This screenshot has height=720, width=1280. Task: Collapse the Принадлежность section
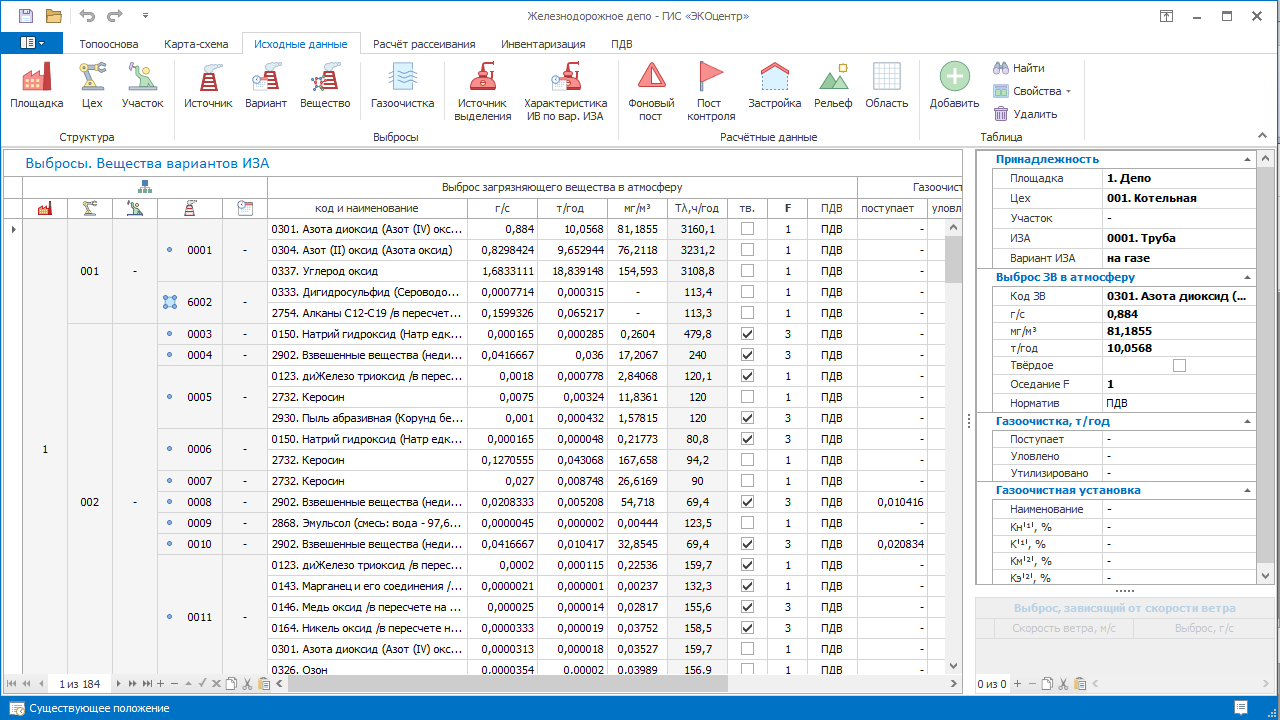(1246, 159)
